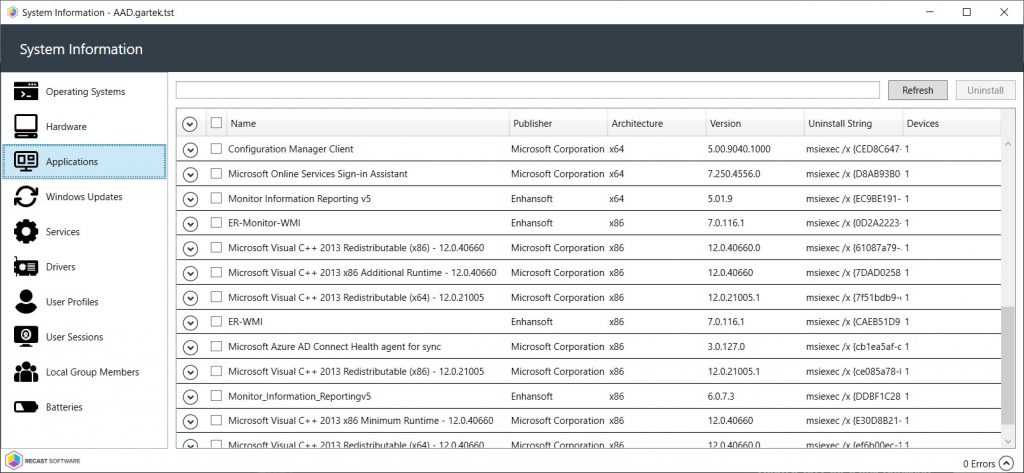Expand Visual C++ 2013 Redistributable (x86) 12.0.40660 row
The height and width of the screenshot is (473, 1024).
(x=190, y=248)
